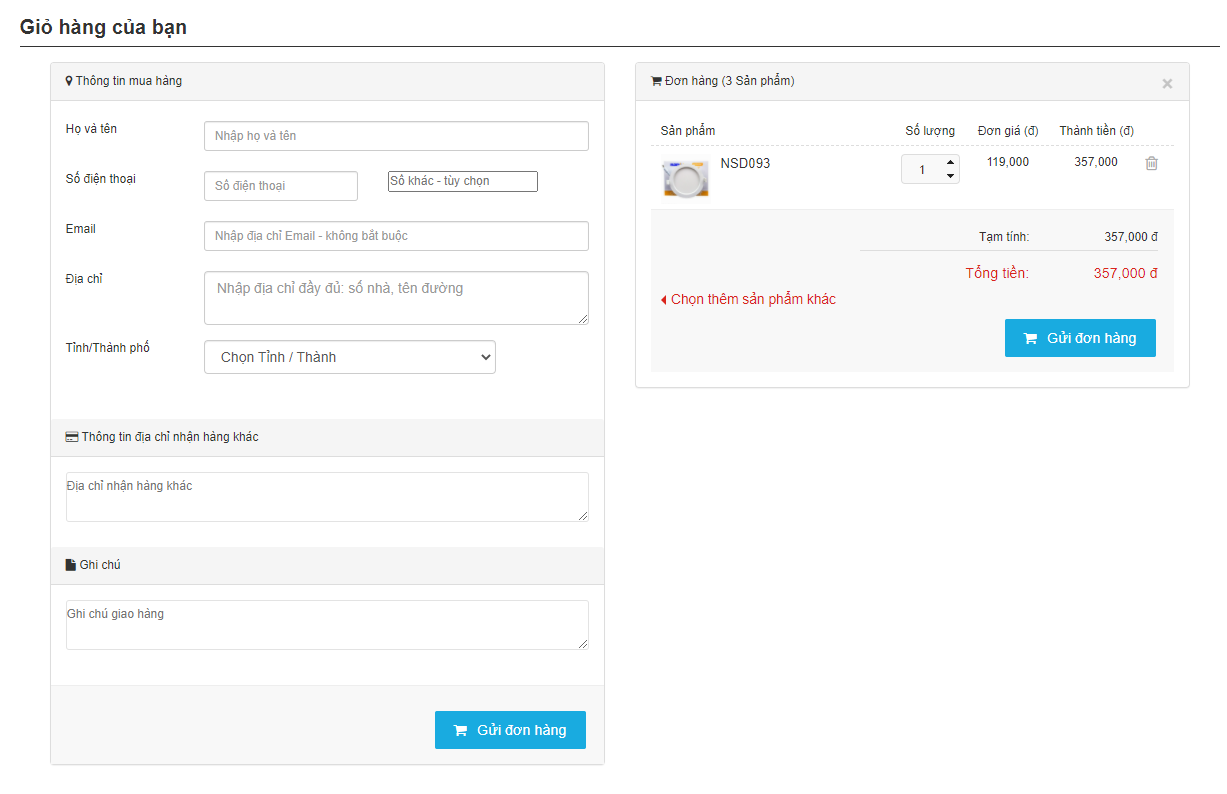Open the Tỉnh/Thành phố dropdown
1227x794 pixels.
[x=349, y=357]
